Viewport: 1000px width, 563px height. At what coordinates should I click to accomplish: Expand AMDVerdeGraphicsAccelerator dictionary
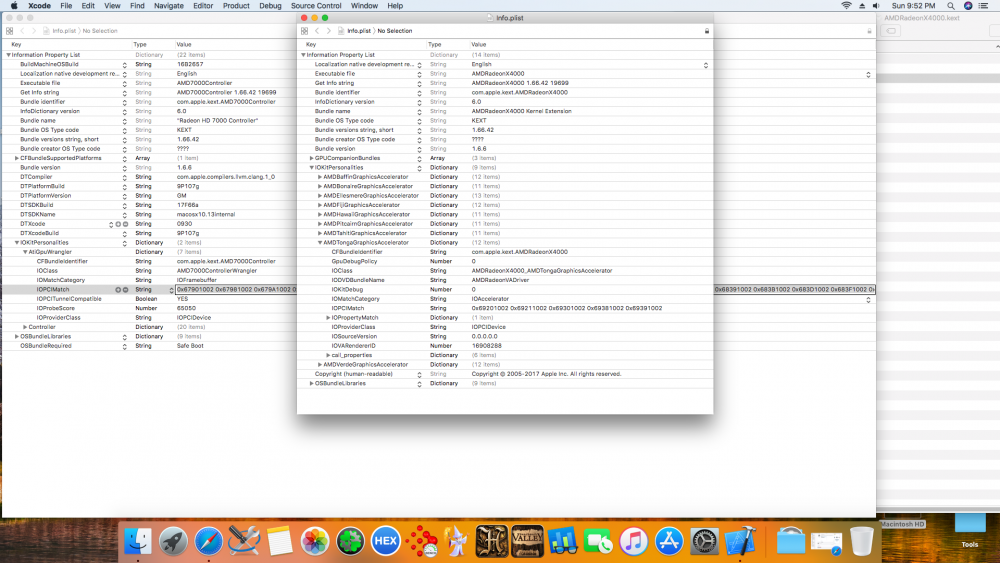320,365
